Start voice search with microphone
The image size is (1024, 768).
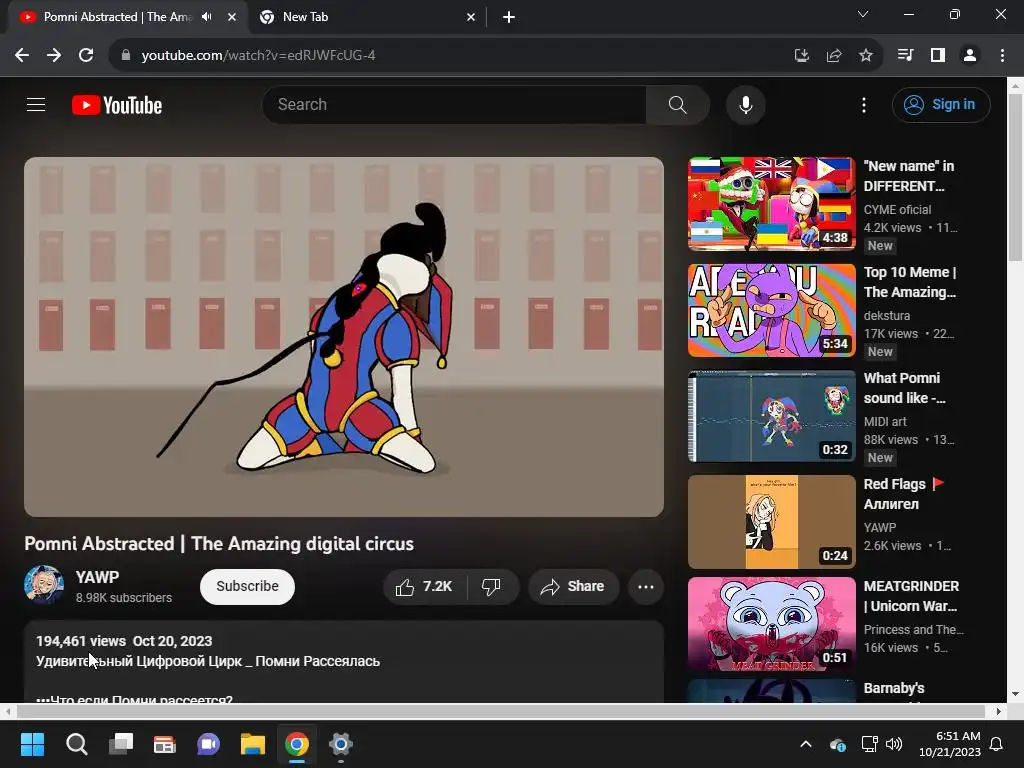(745, 104)
